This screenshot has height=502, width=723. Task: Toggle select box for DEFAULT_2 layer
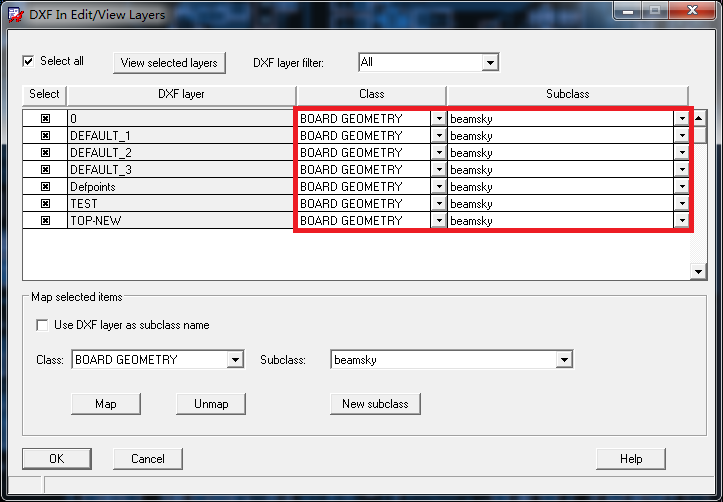[x=45, y=153]
